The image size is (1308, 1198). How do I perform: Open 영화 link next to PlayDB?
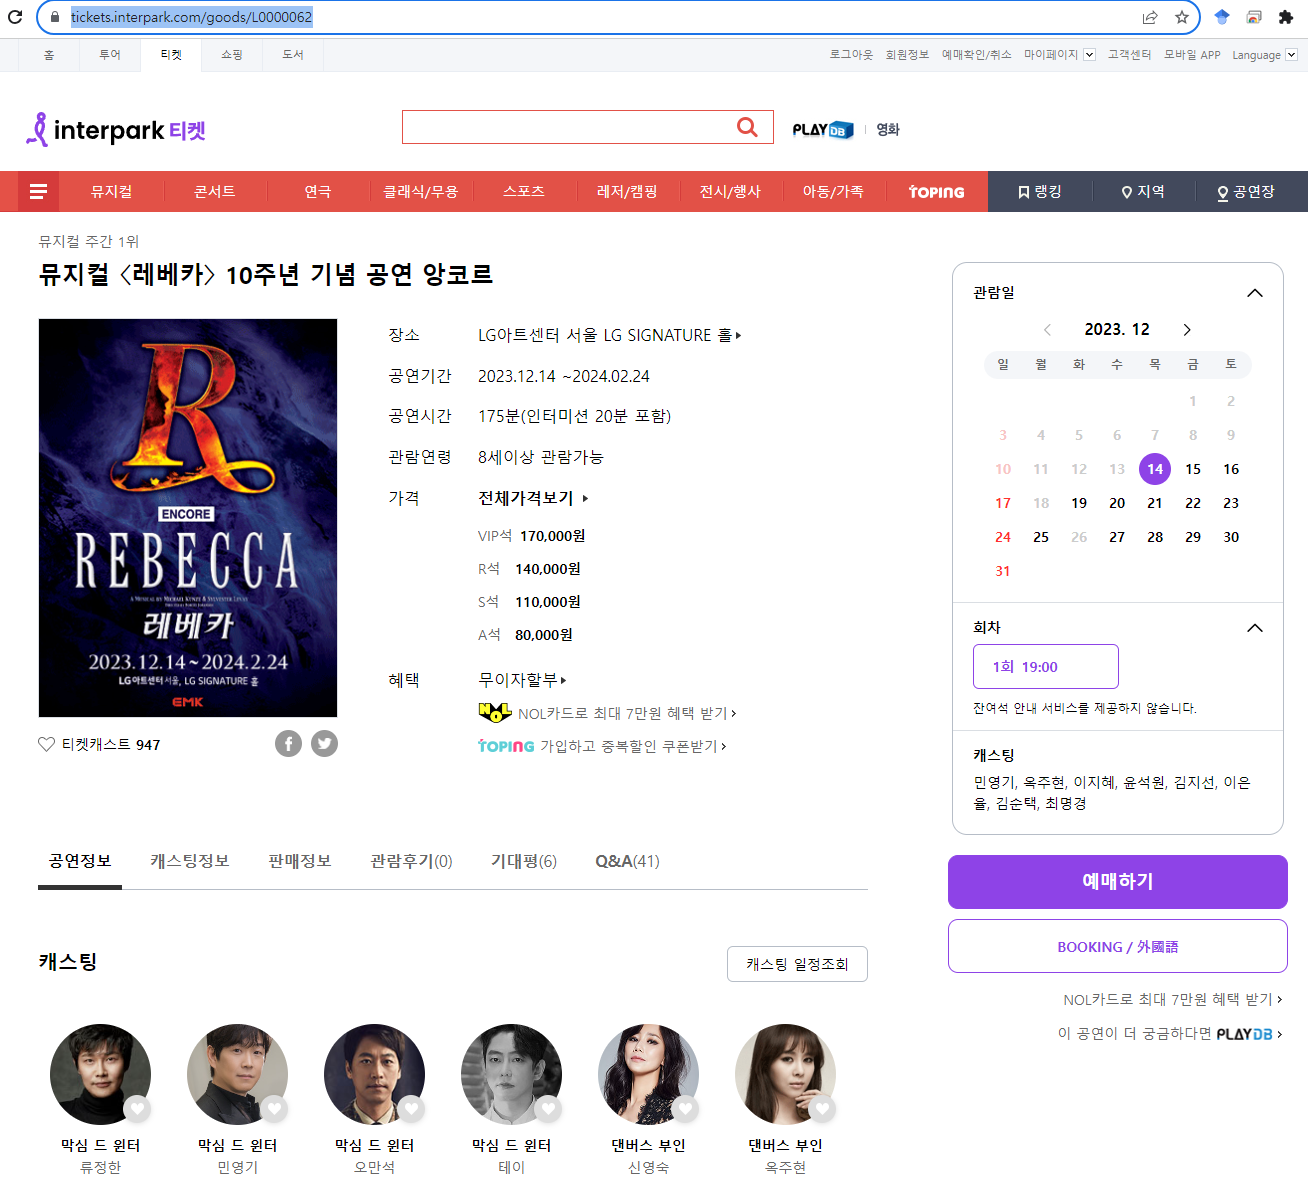pyautogui.click(x=888, y=129)
